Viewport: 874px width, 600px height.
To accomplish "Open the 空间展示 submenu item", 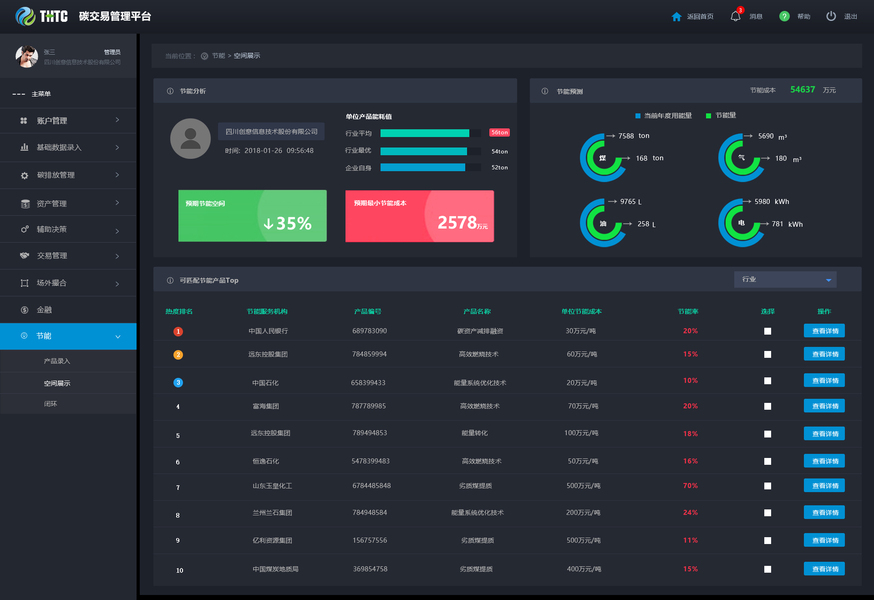I will point(68,383).
